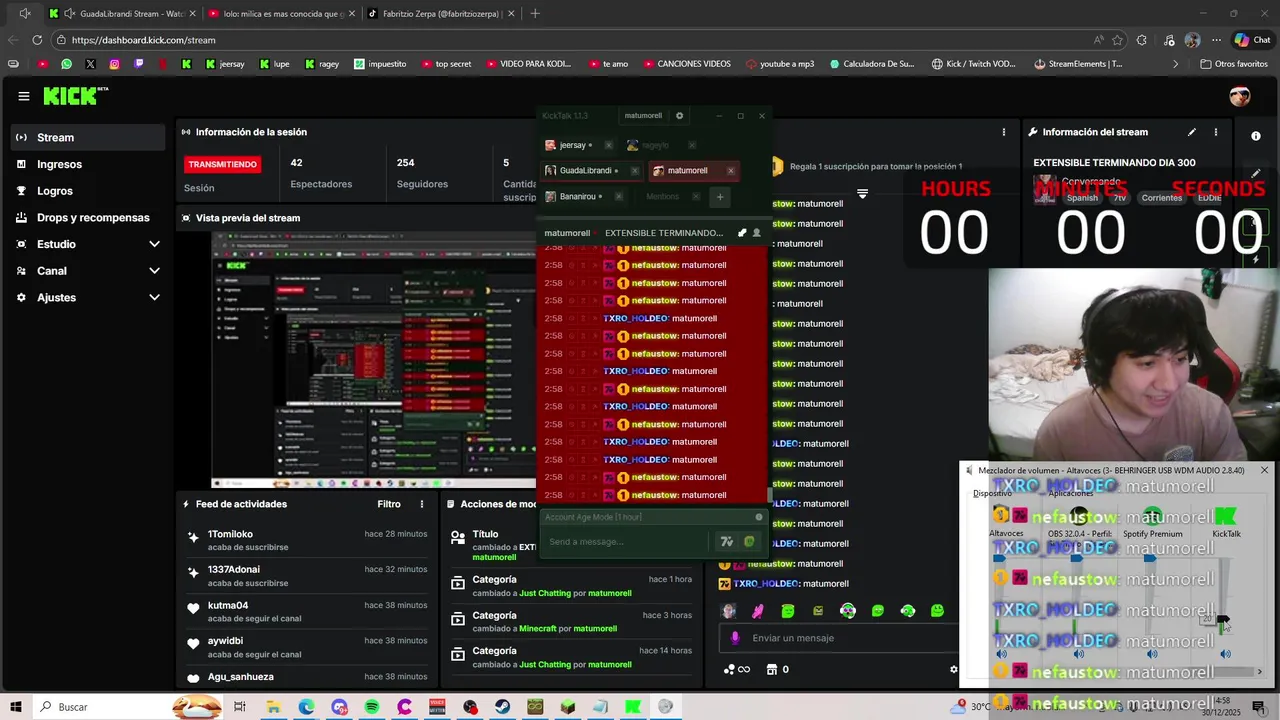Open Drops y recompensas in sidebar
Viewport: 1280px width, 720px height.
click(88, 217)
